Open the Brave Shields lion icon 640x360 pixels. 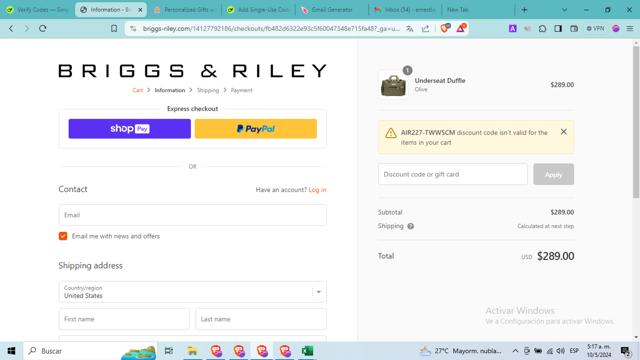pyautogui.click(x=445, y=28)
